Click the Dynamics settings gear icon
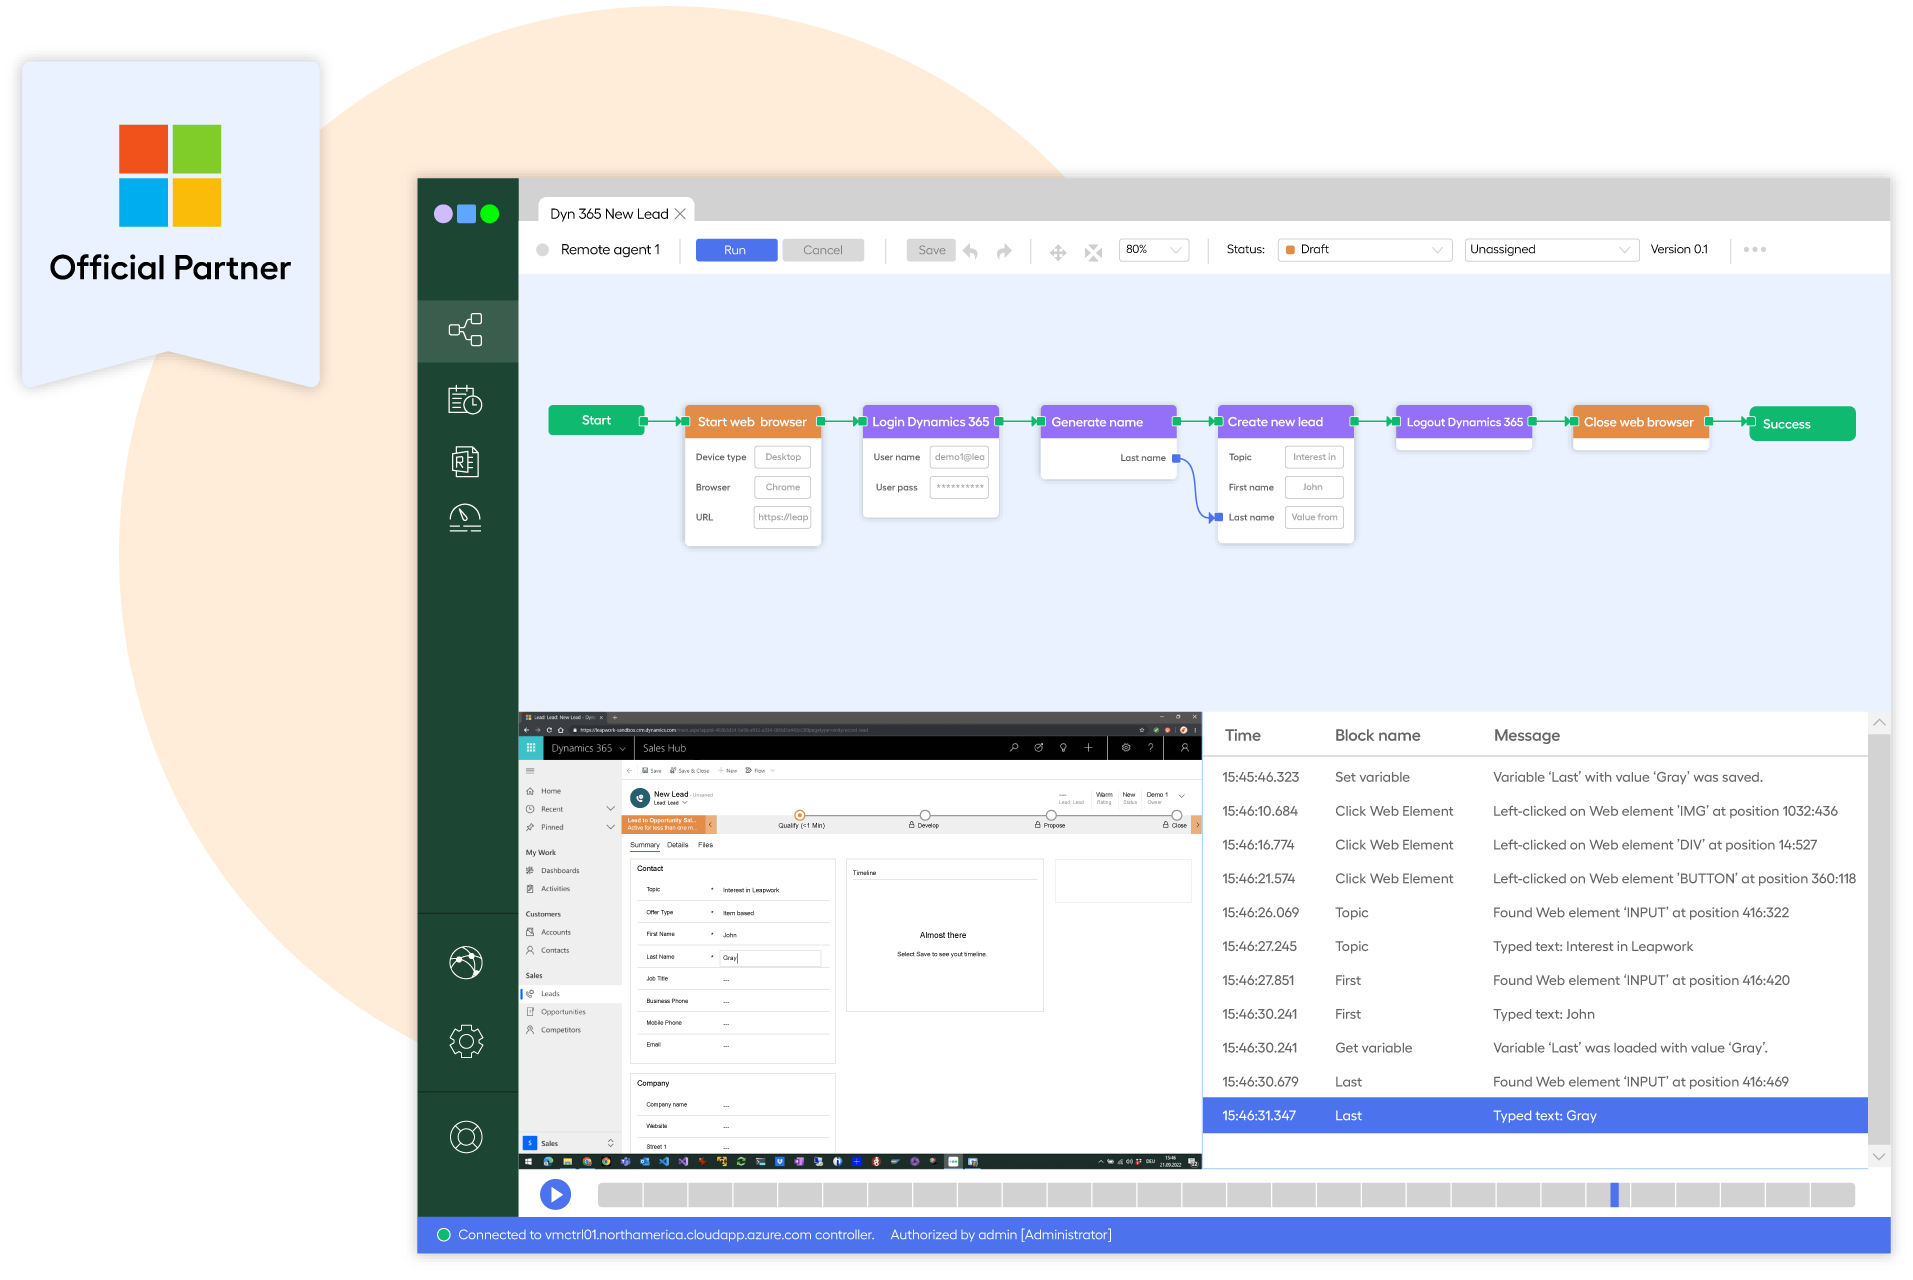The image size is (1913, 1280). pos(1126,748)
